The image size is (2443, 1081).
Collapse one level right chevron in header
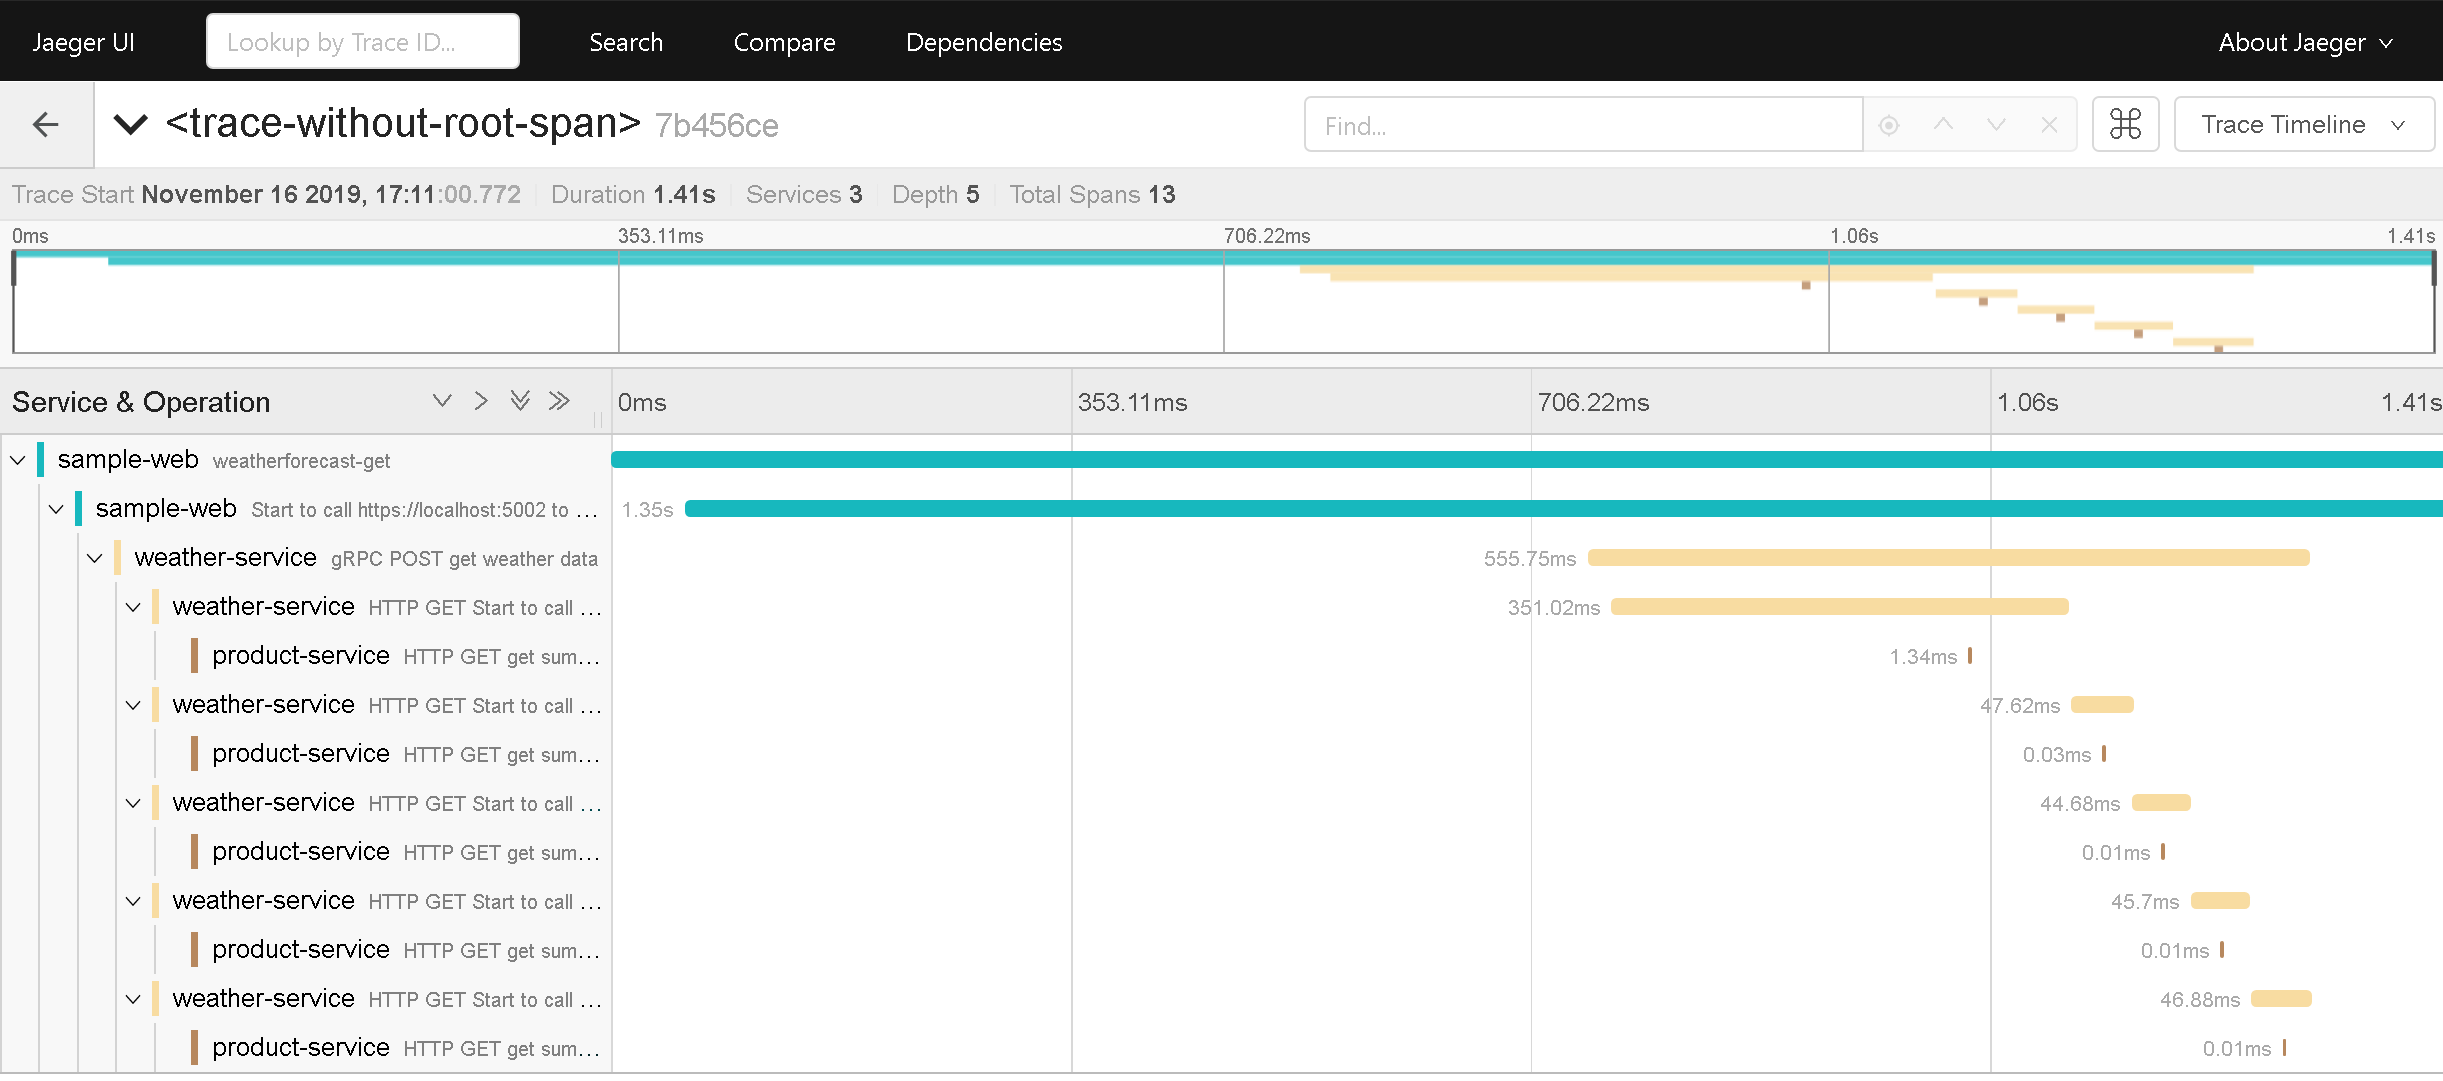481,401
